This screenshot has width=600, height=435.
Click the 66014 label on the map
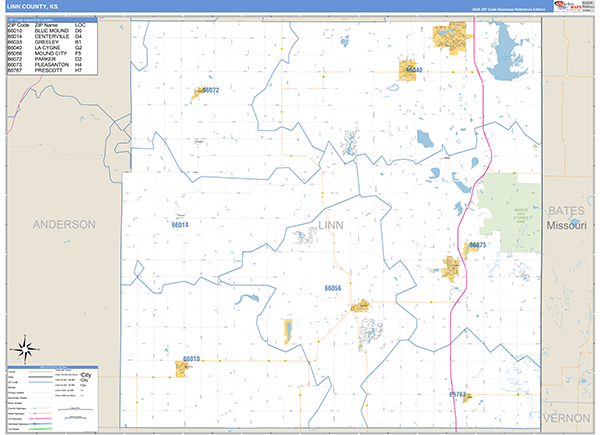click(180, 225)
